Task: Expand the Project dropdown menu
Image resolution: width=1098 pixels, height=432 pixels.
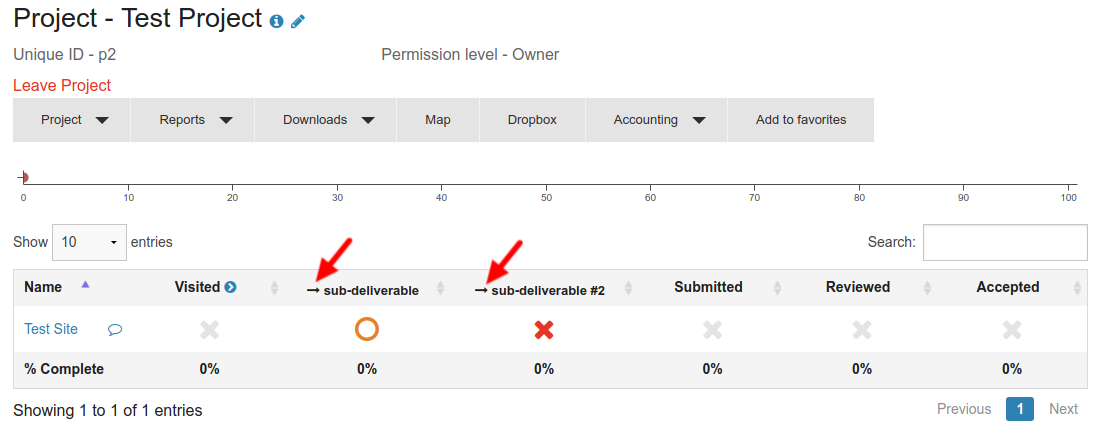Action: (73, 120)
